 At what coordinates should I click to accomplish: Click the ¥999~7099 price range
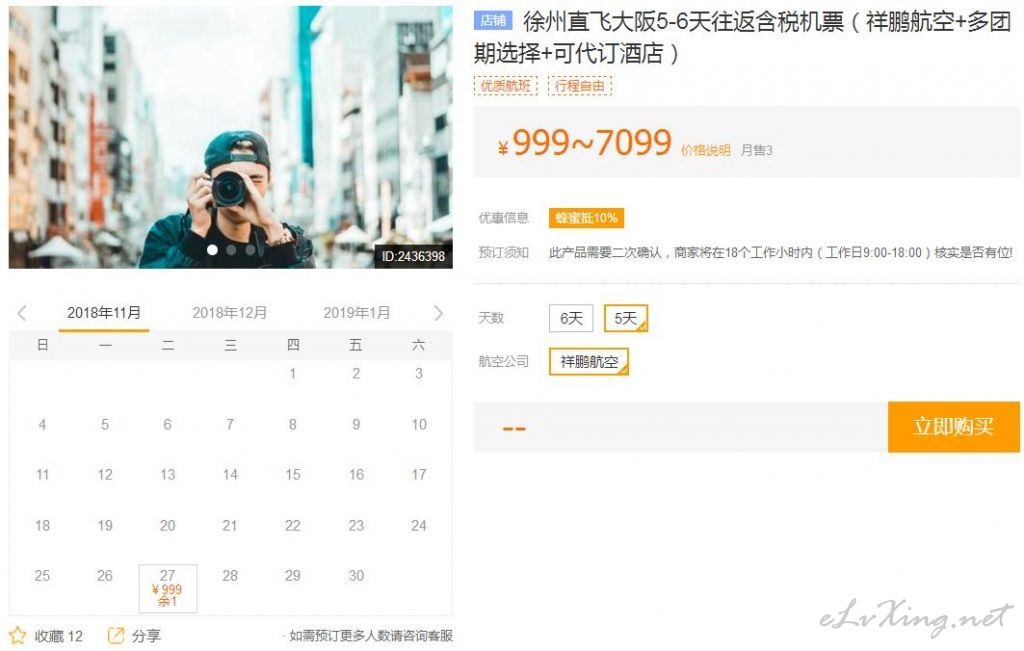pyautogui.click(x=584, y=143)
